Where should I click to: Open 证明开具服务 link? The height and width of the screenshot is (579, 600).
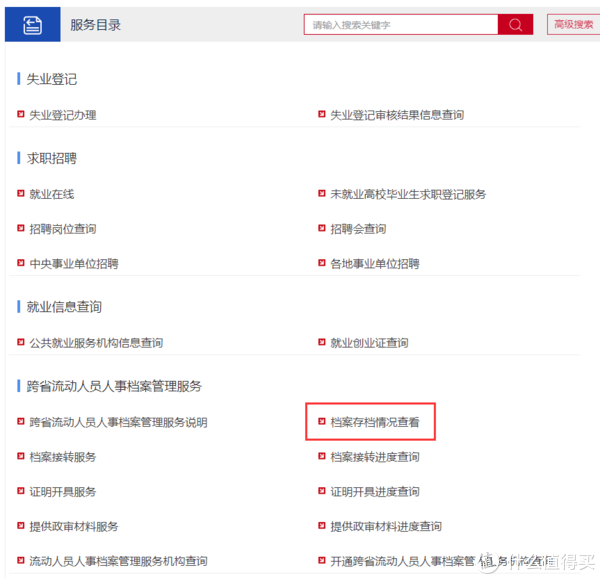[63, 492]
